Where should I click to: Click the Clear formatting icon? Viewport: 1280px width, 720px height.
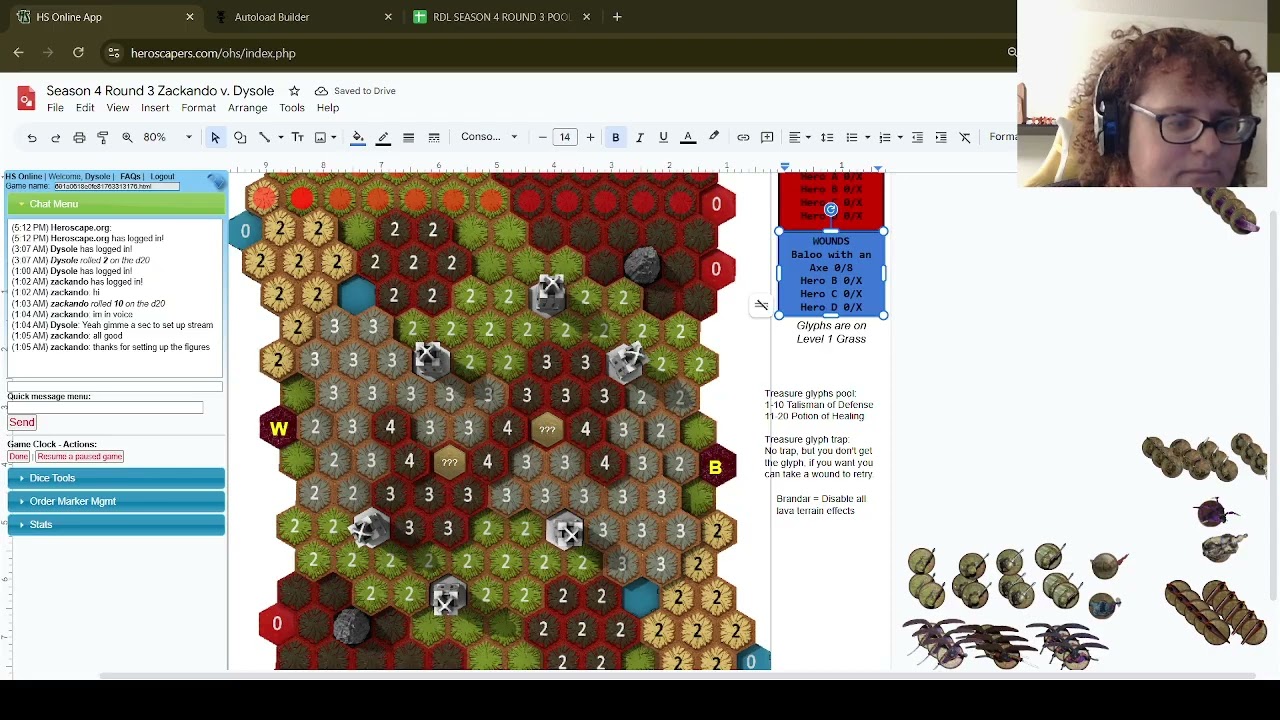965,137
